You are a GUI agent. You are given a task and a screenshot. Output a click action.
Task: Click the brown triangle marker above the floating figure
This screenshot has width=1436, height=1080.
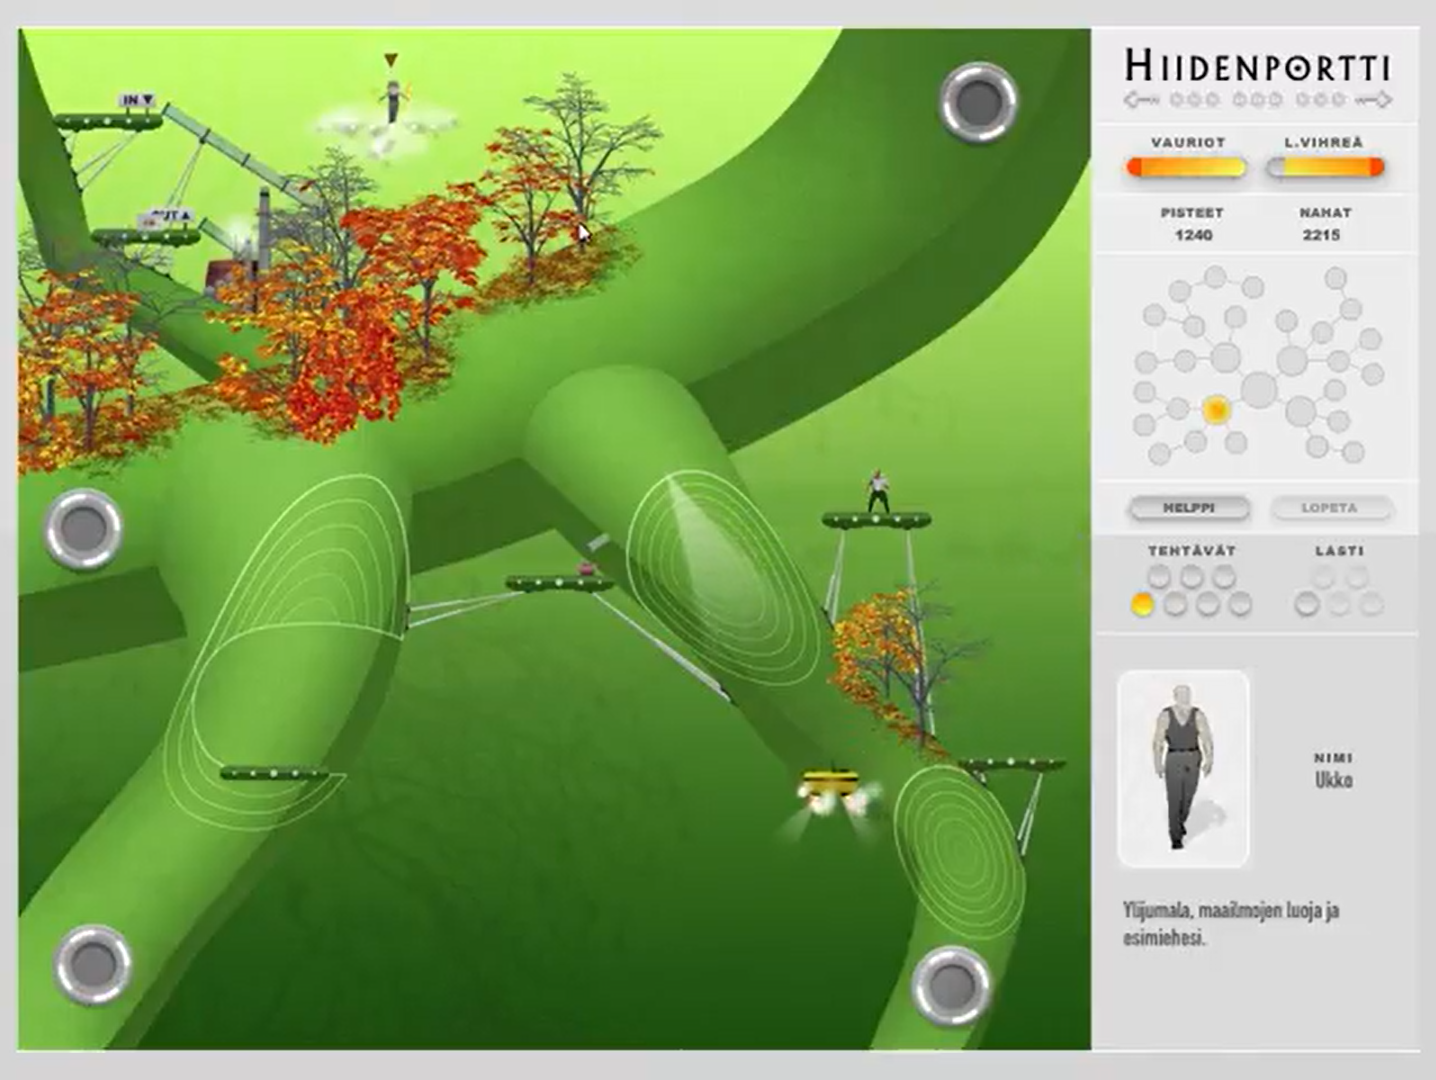coord(391,60)
